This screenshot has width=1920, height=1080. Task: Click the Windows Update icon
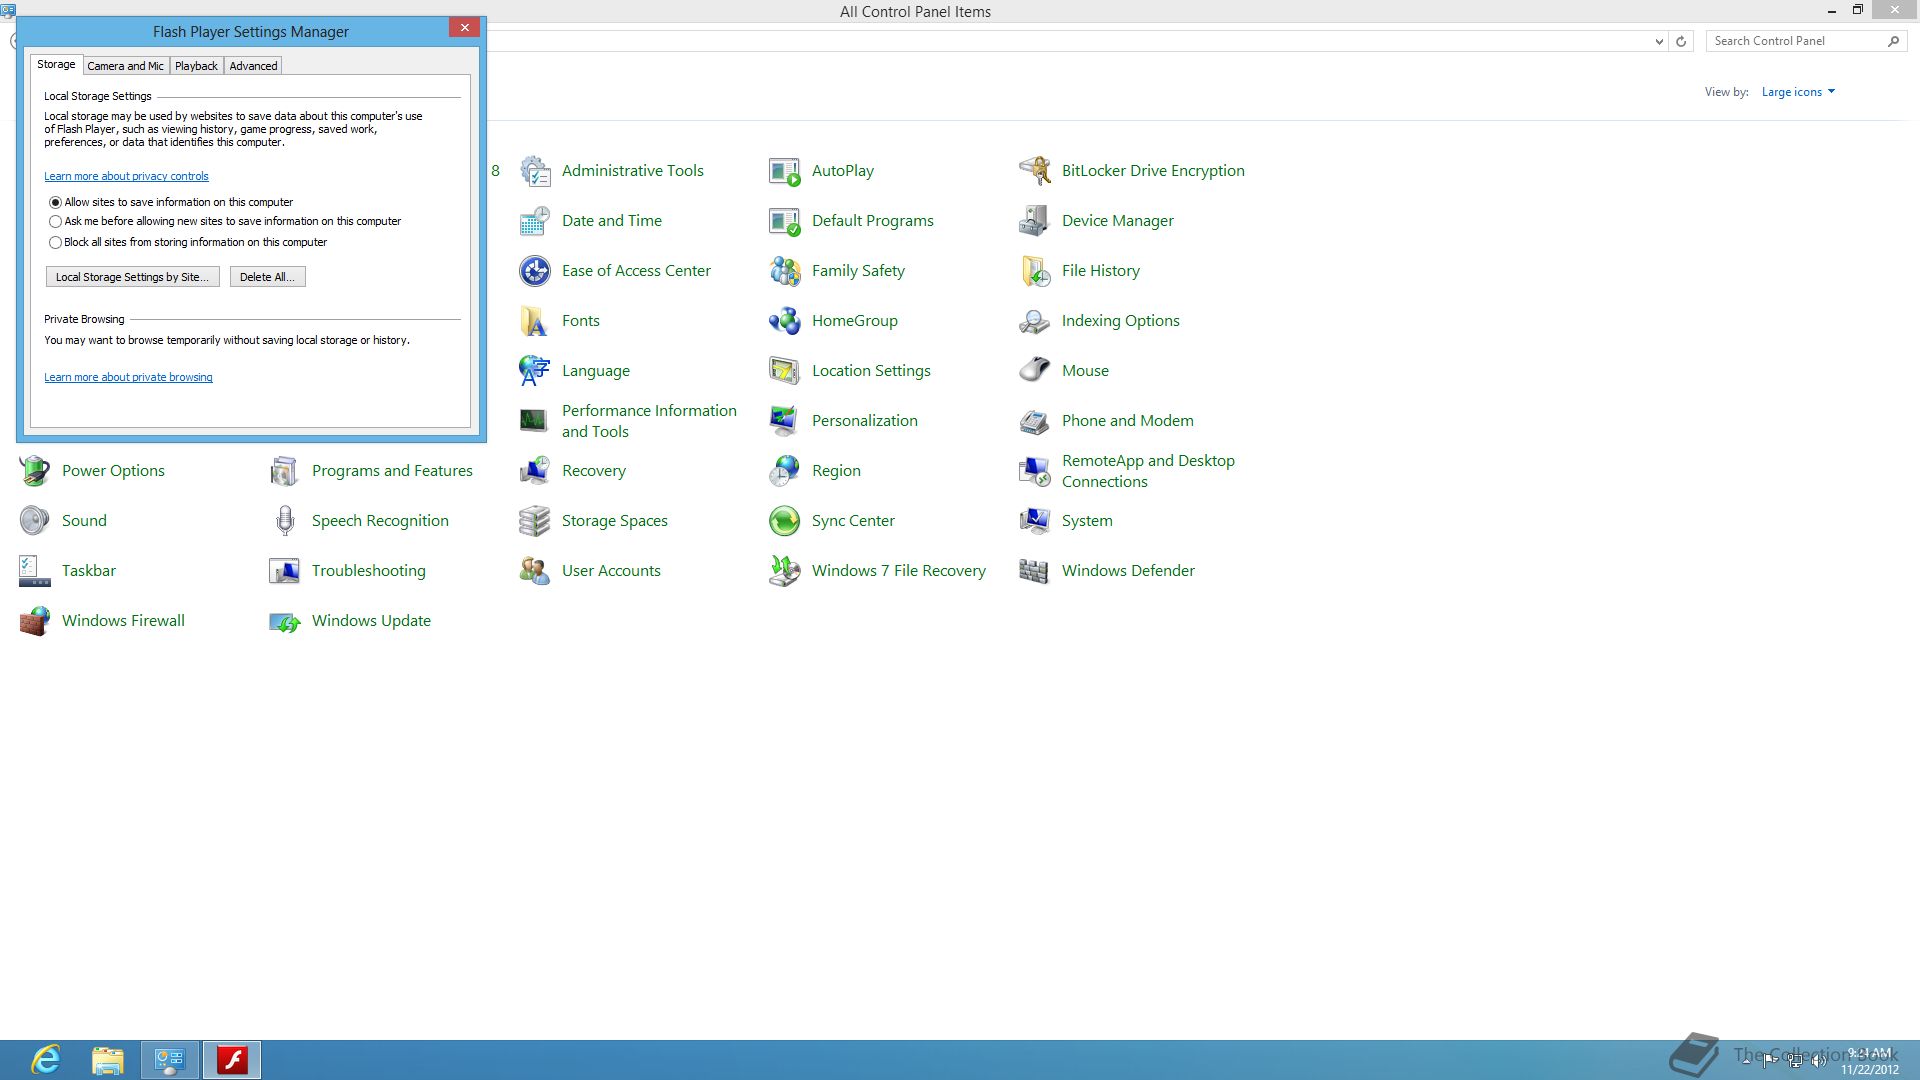pyautogui.click(x=285, y=621)
